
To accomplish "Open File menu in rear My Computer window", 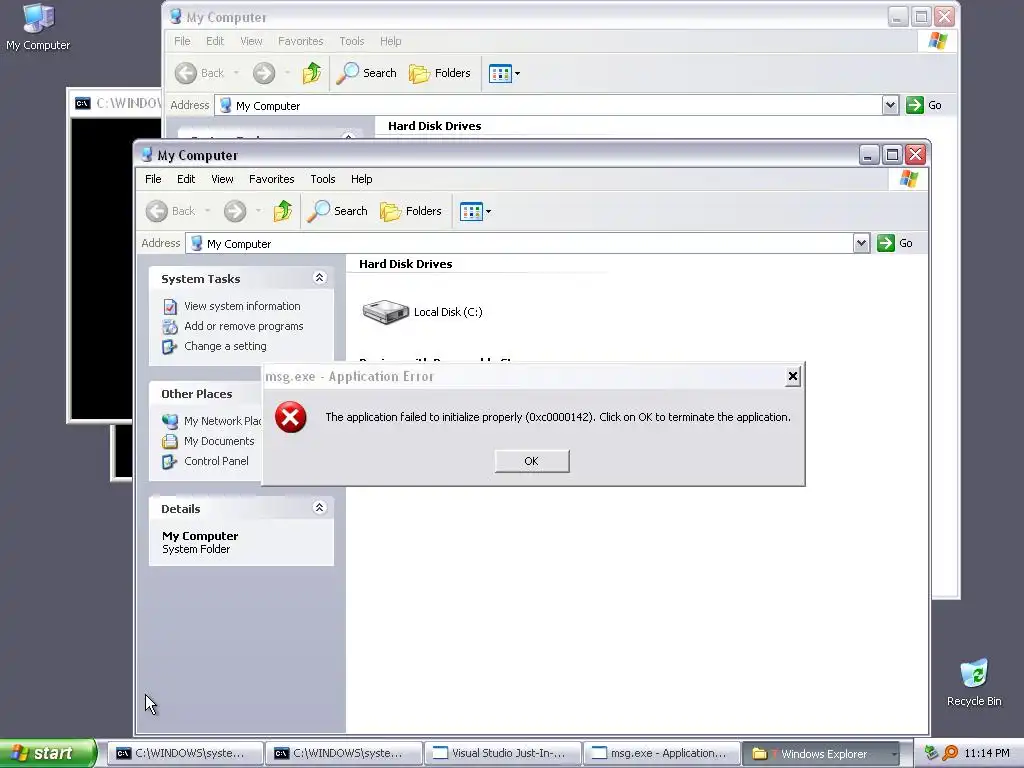I will tap(182, 41).
